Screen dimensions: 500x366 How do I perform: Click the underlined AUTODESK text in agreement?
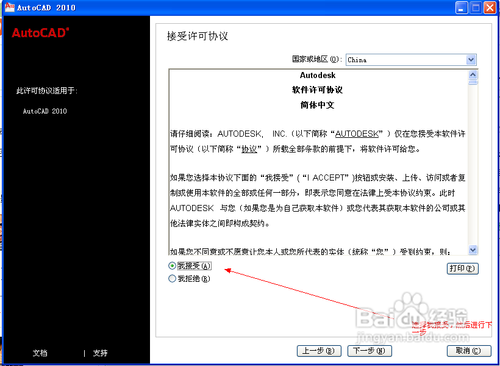point(357,134)
